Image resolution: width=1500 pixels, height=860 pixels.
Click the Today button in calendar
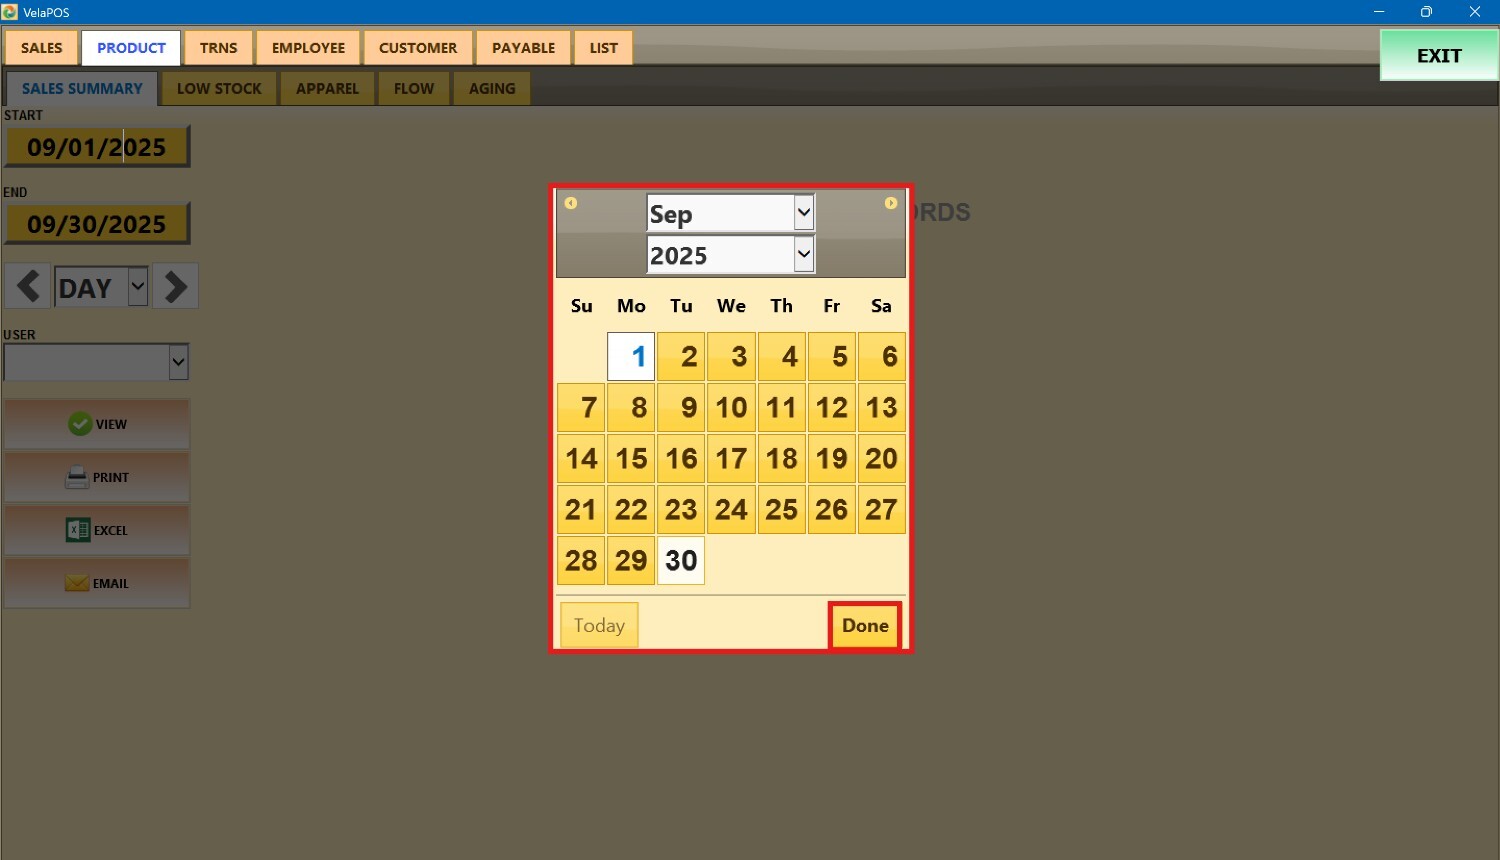tap(599, 625)
